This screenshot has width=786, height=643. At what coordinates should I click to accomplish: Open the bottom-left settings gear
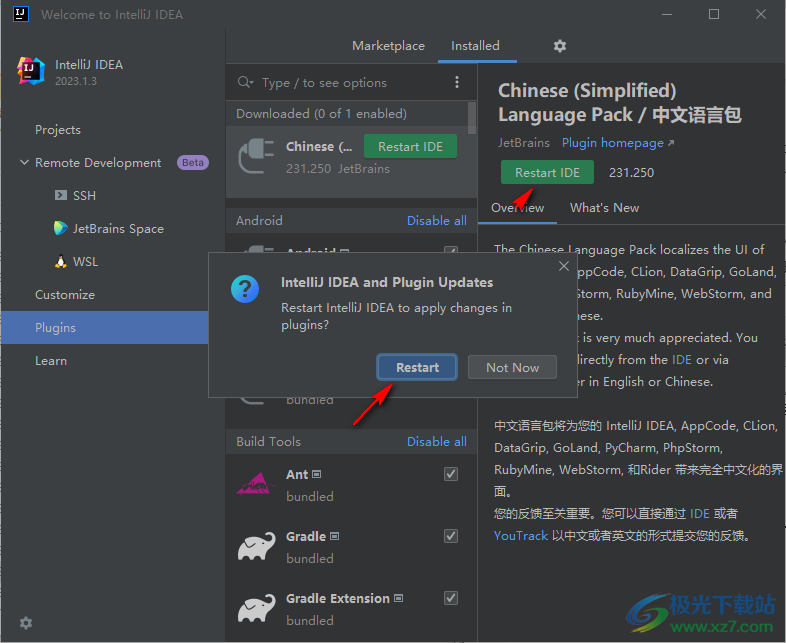tap(26, 622)
